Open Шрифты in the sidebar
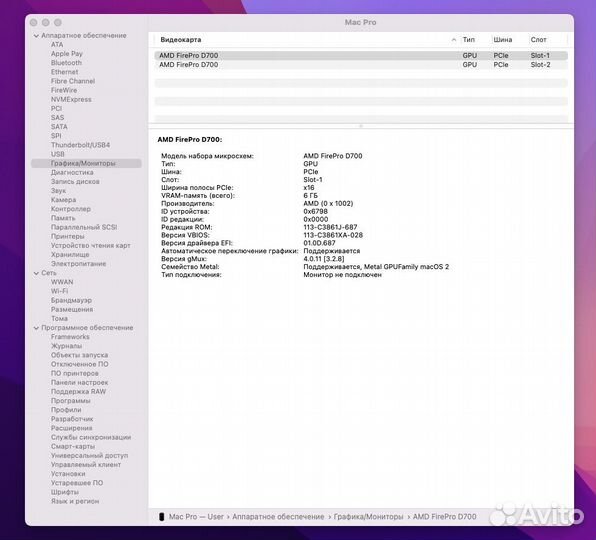This screenshot has width=596, height=540. coord(65,492)
